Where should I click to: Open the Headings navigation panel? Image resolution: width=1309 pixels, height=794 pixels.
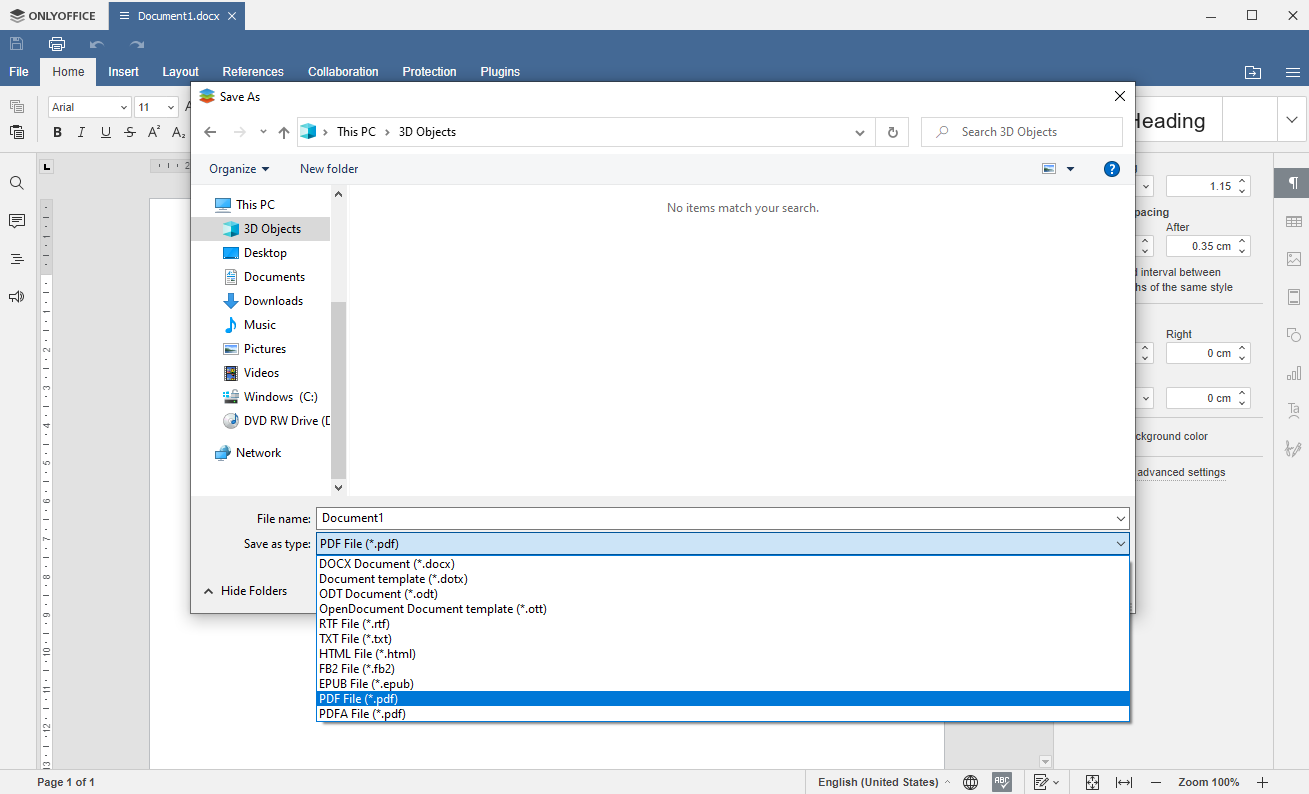(17, 259)
